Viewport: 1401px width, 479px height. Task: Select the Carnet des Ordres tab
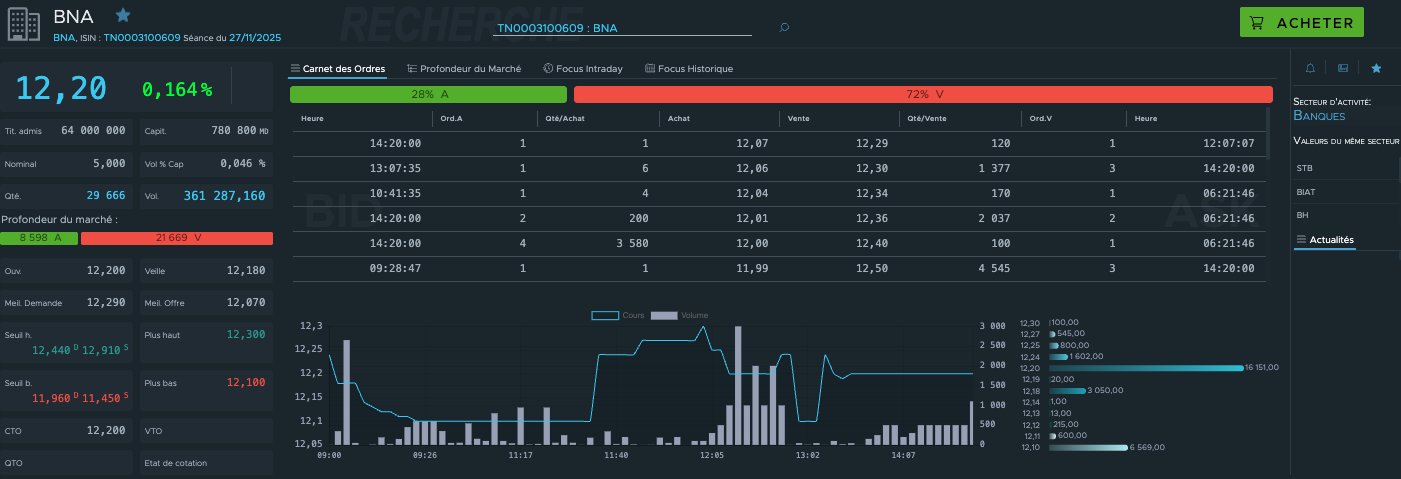[x=338, y=69]
